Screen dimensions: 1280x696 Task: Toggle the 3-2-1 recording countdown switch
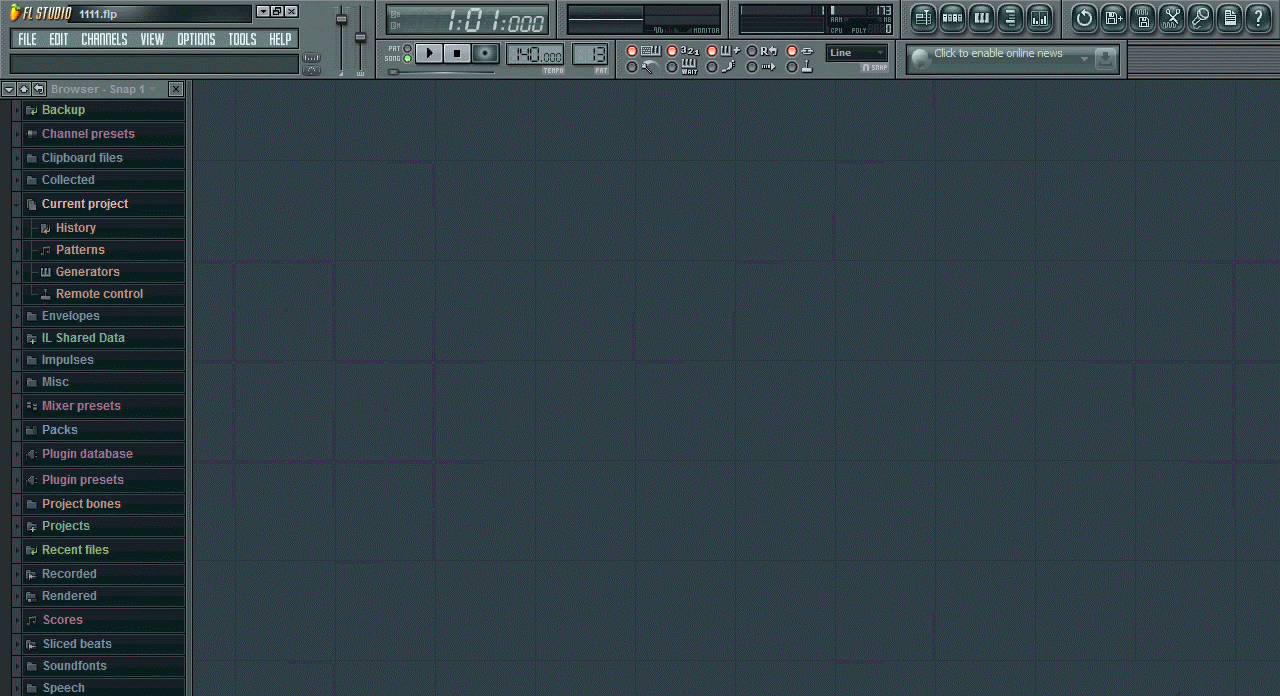pos(672,51)
